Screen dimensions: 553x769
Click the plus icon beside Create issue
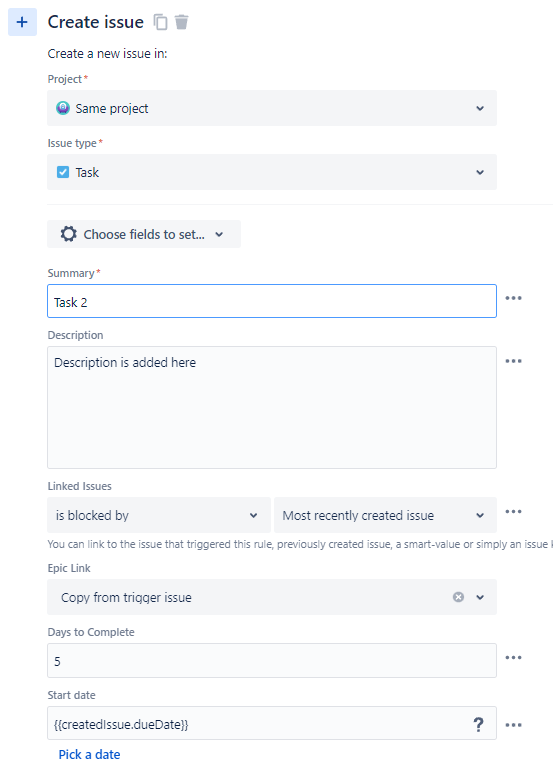click(22, 22)
